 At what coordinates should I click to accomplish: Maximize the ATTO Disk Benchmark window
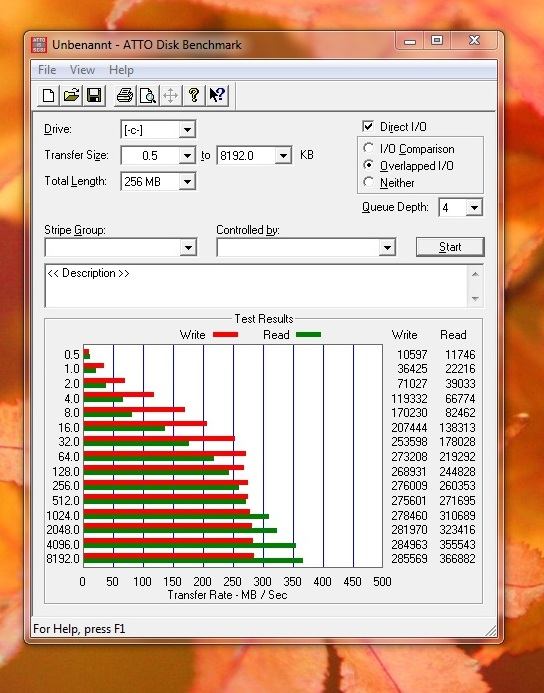click(x=437, y=41)
